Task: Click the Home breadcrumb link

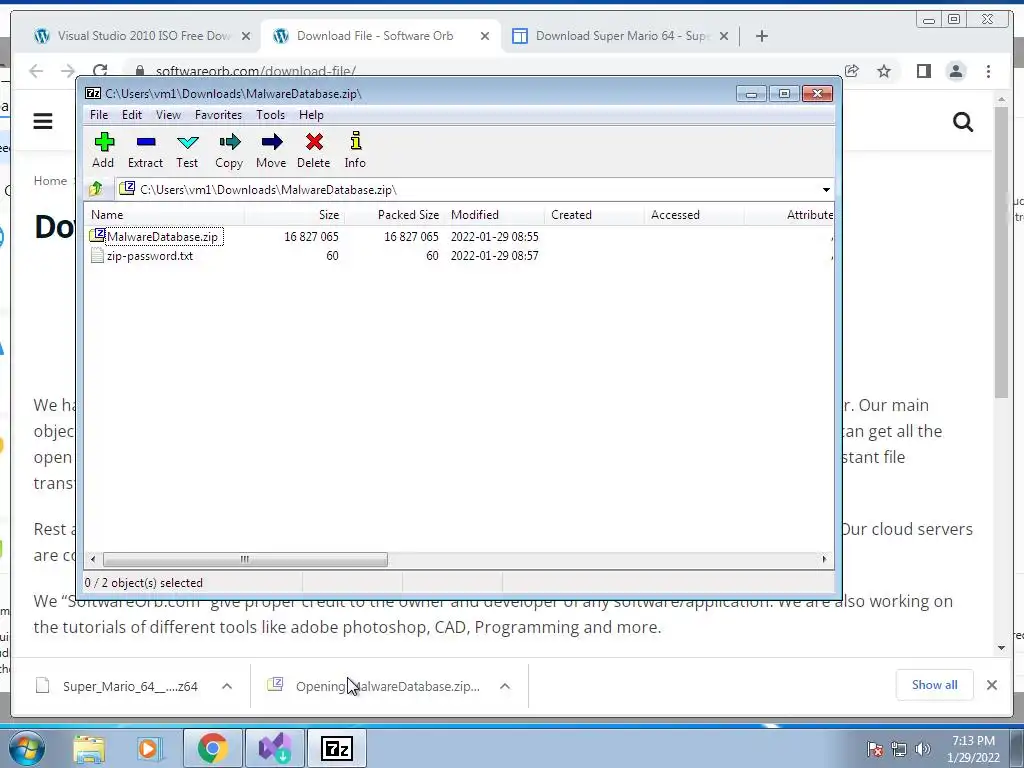Action: pyautogui.click(x=50, y=181)
